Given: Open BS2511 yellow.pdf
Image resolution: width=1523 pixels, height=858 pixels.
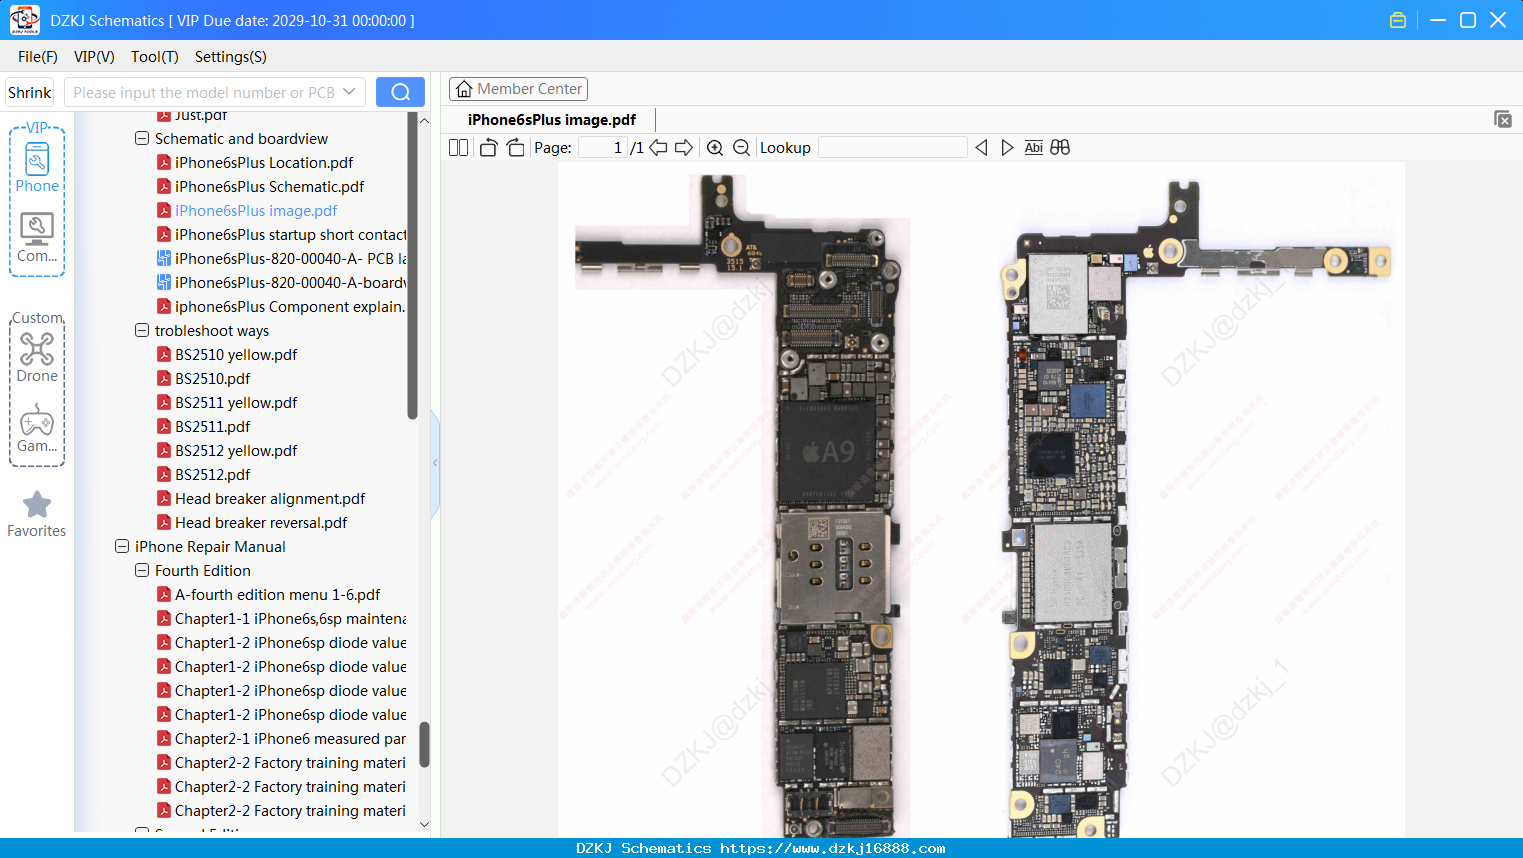Looking at the screenshot, I should click(x=227, y=403).
